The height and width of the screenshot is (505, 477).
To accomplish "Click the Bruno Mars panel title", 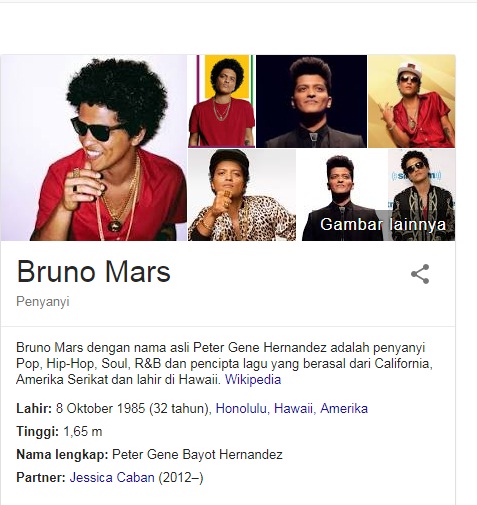I will tap(94, 272).
